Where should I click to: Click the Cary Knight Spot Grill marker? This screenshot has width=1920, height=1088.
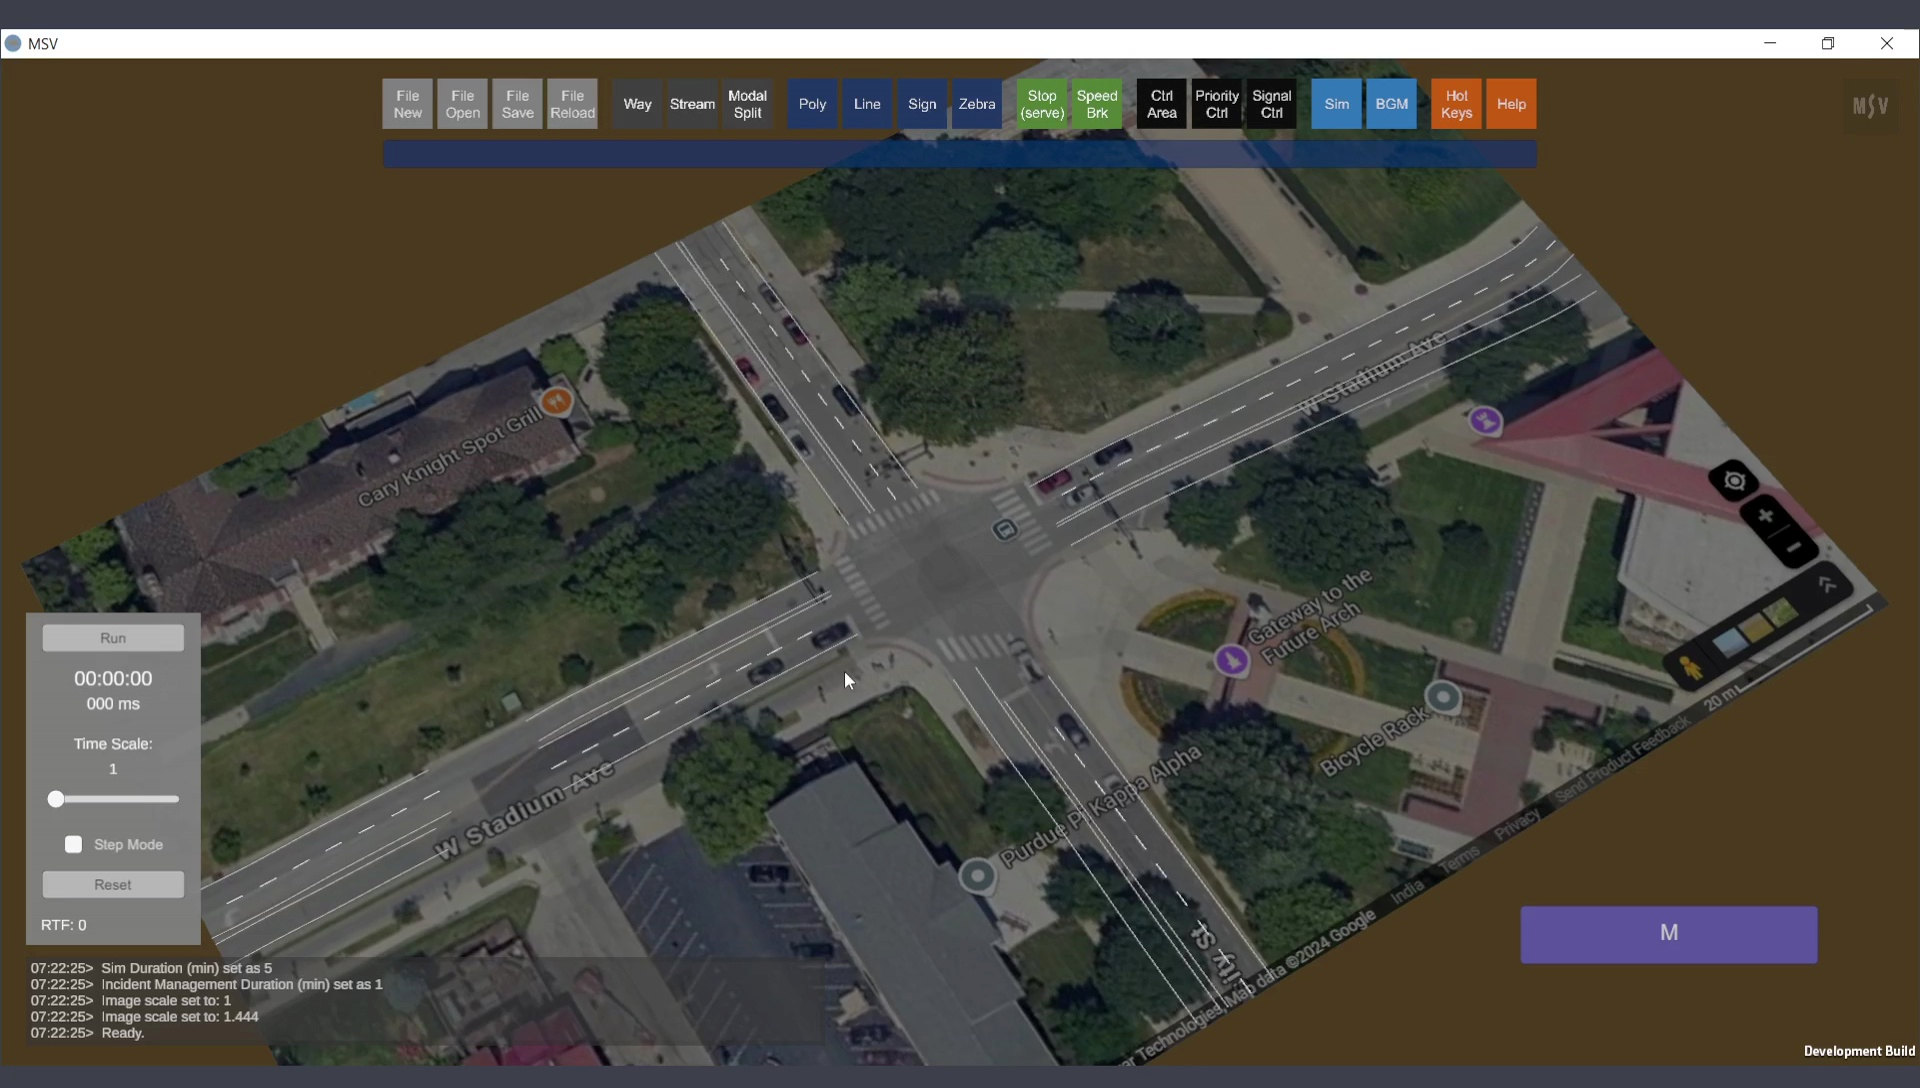[x=556, y=402]
